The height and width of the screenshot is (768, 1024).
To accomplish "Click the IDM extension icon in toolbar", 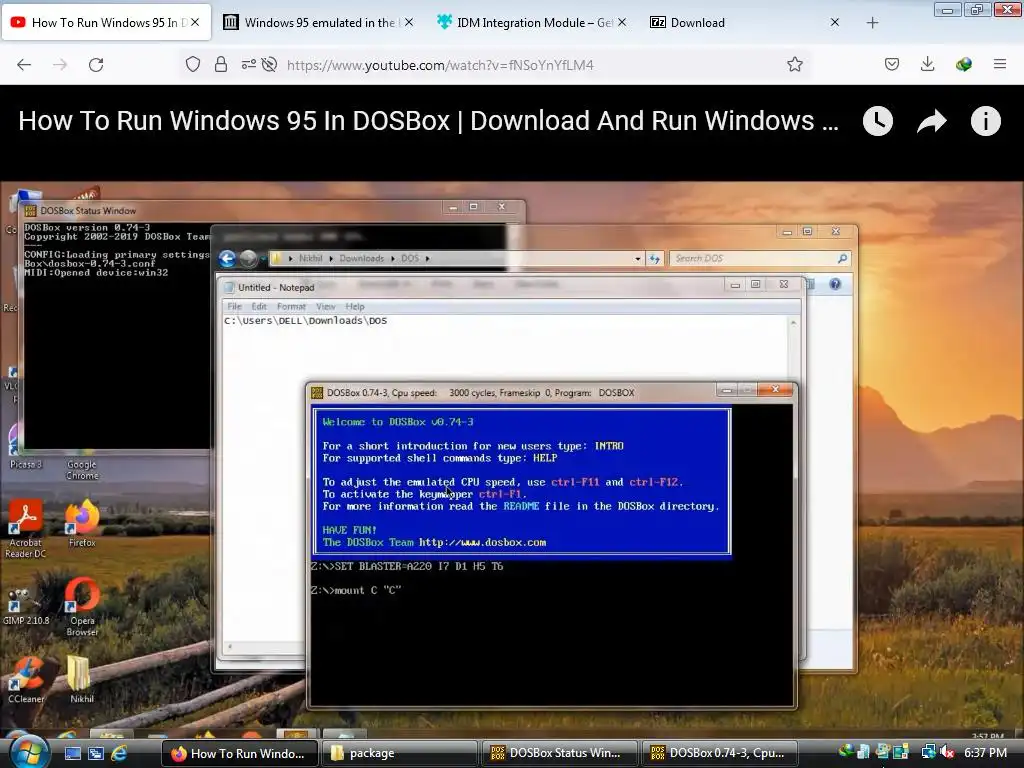I will coord(963,64).
